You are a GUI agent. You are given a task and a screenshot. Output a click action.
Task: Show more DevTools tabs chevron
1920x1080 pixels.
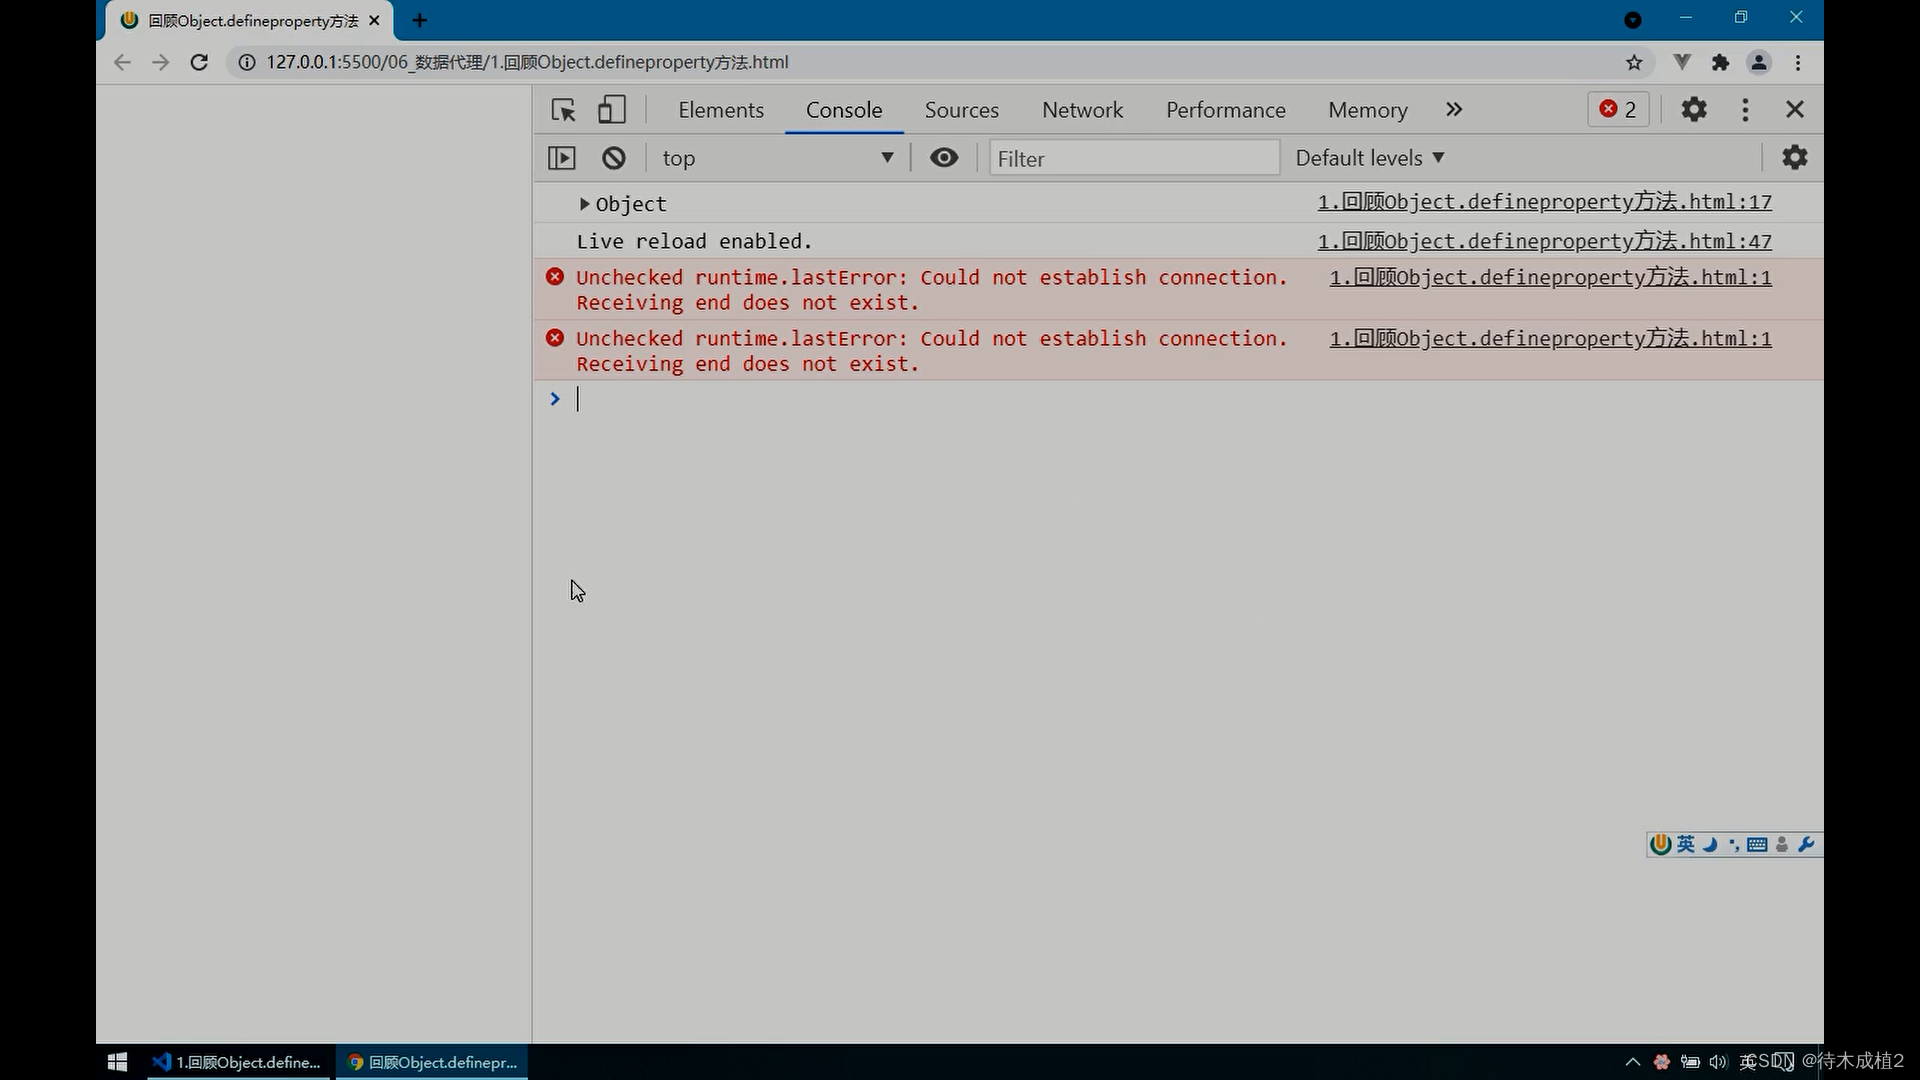pyautogui.click(x=1454, y=109)
